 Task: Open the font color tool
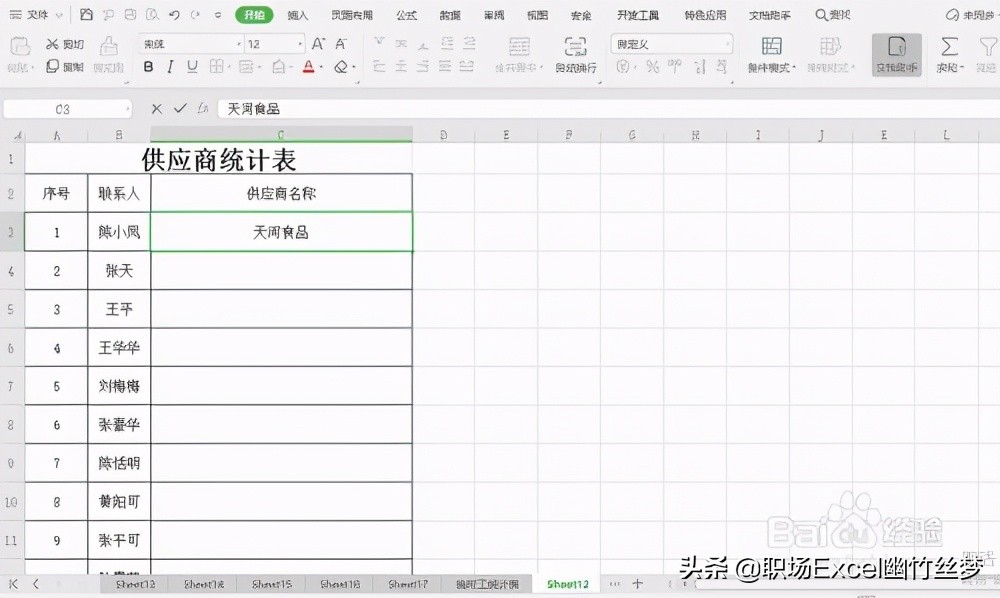click(307, 66)
